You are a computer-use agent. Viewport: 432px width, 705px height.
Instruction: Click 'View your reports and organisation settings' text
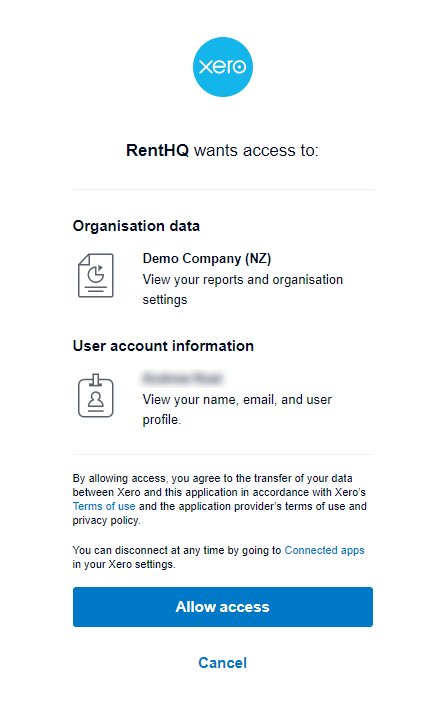[x=243, y=290]
